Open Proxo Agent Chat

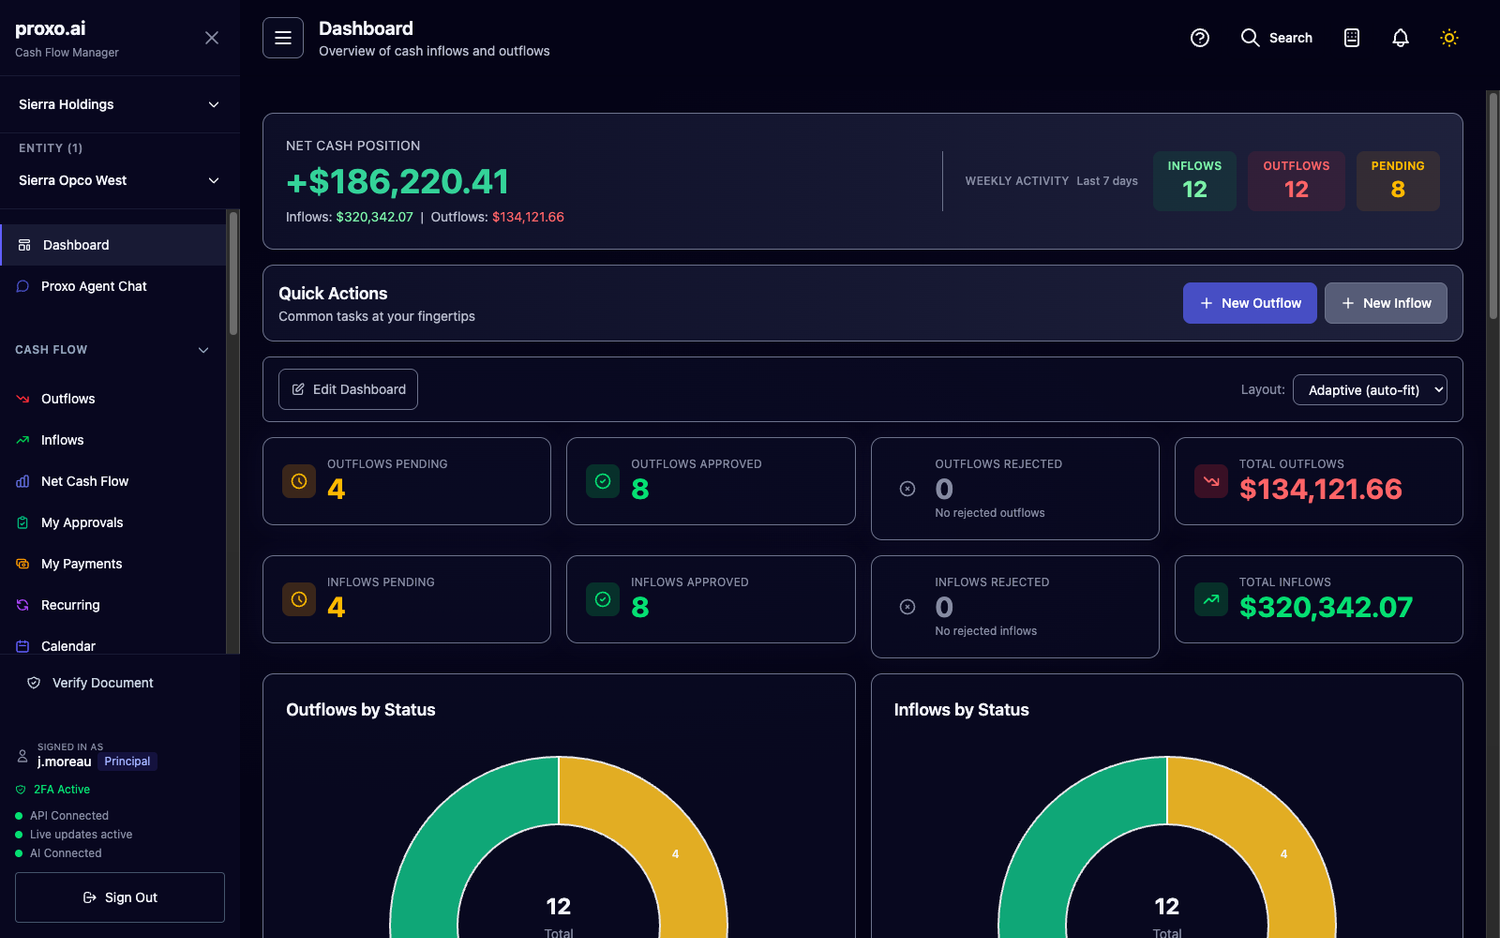point(113,286)
